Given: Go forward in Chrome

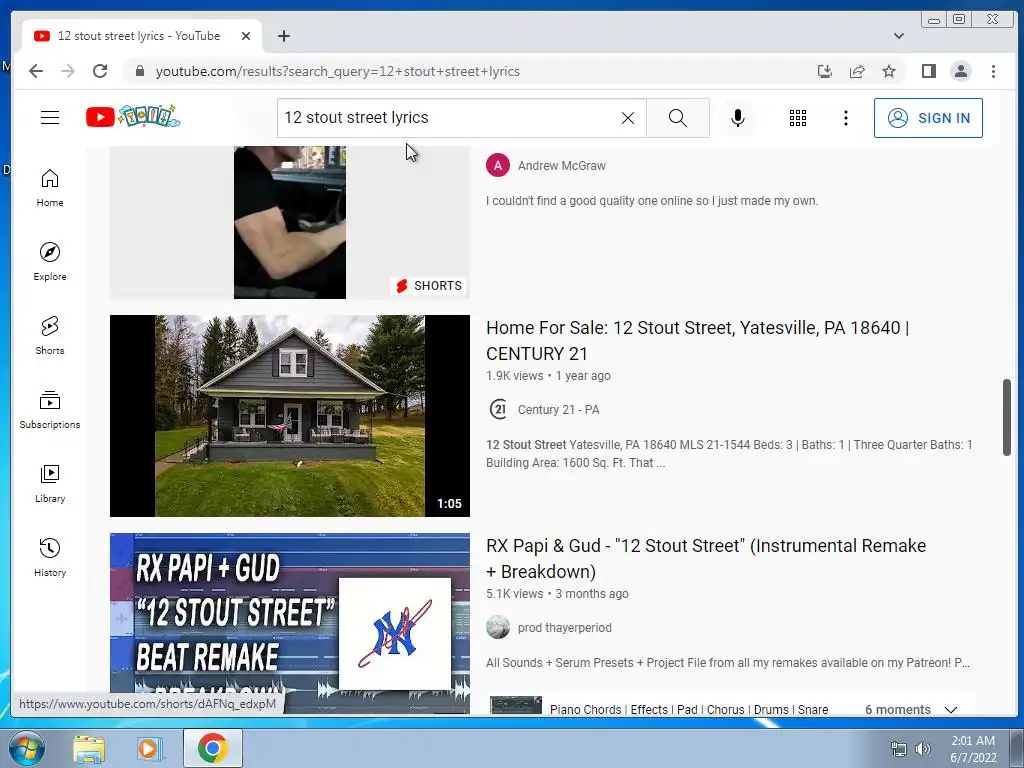Looking at the screenshot, I should click(x=68, y=71).
